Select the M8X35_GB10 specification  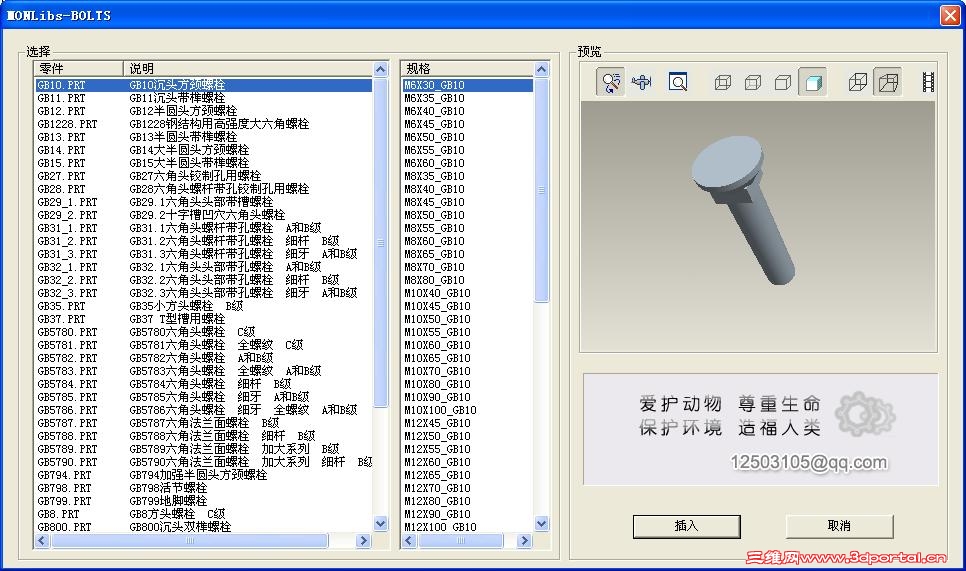(x=468, y=176)
